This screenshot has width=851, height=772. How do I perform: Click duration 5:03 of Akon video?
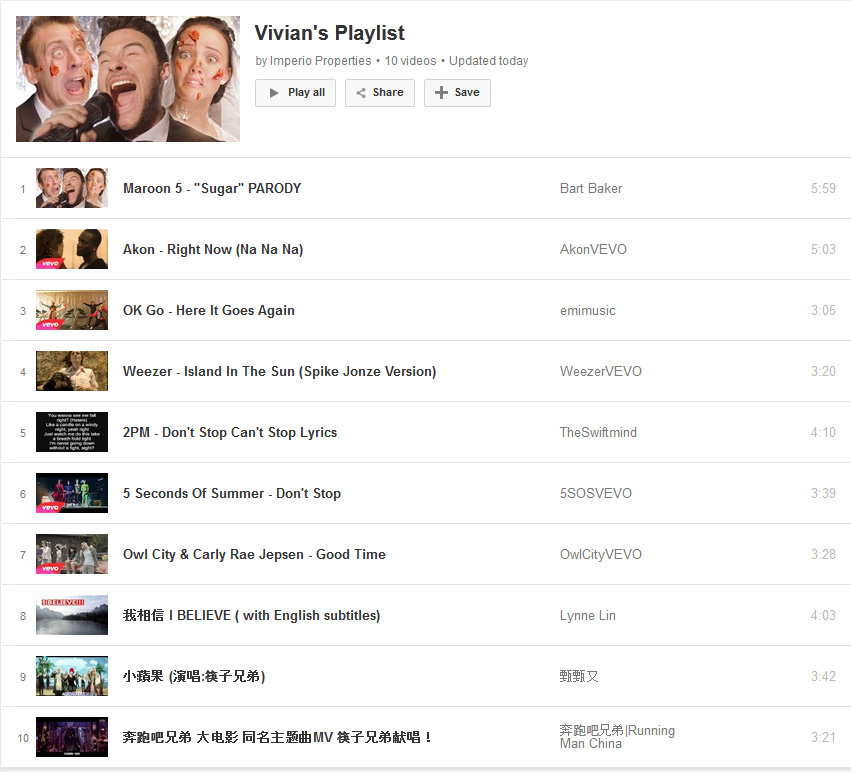click(823, 249)
